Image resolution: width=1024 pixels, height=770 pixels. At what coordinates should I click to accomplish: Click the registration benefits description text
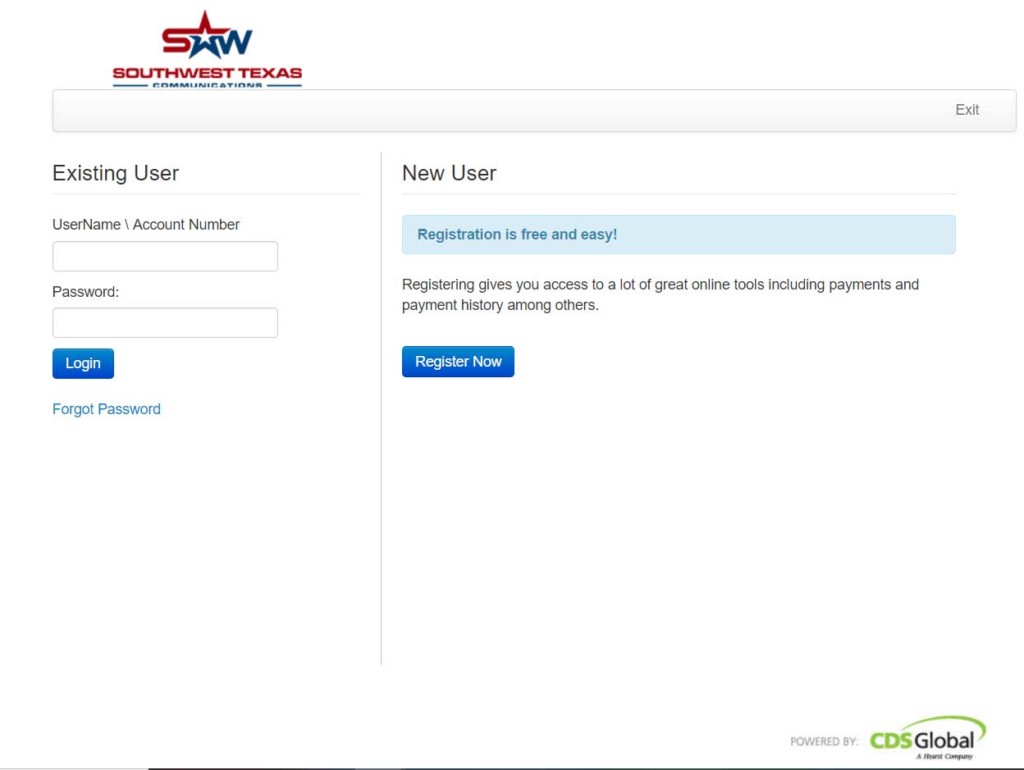coord(660,294)
